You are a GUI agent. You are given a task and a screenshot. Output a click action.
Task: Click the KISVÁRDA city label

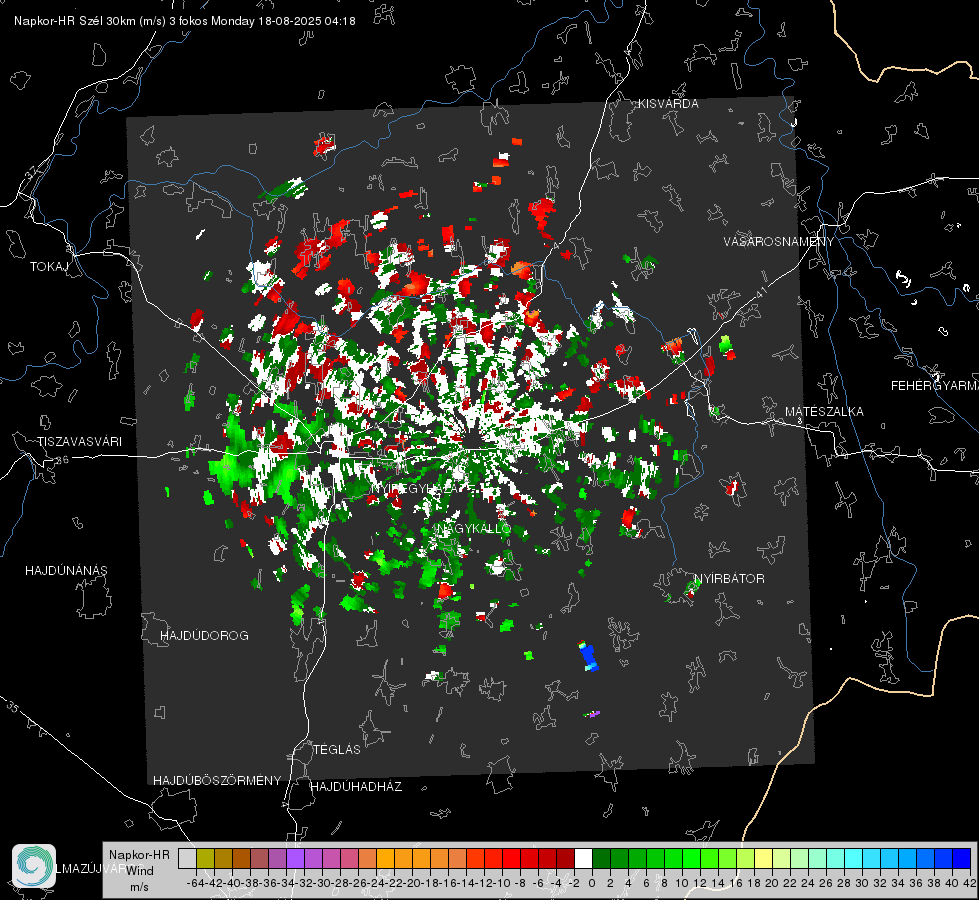[x=667, y=104]
